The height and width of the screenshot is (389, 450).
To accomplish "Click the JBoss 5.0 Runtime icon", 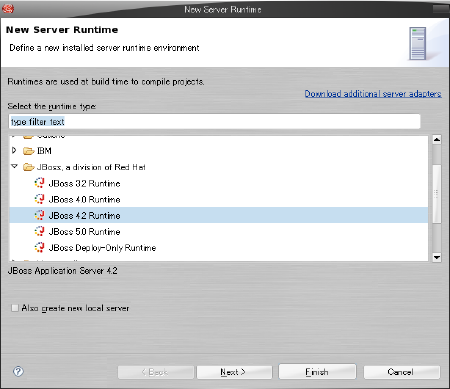I will (39, 231).
